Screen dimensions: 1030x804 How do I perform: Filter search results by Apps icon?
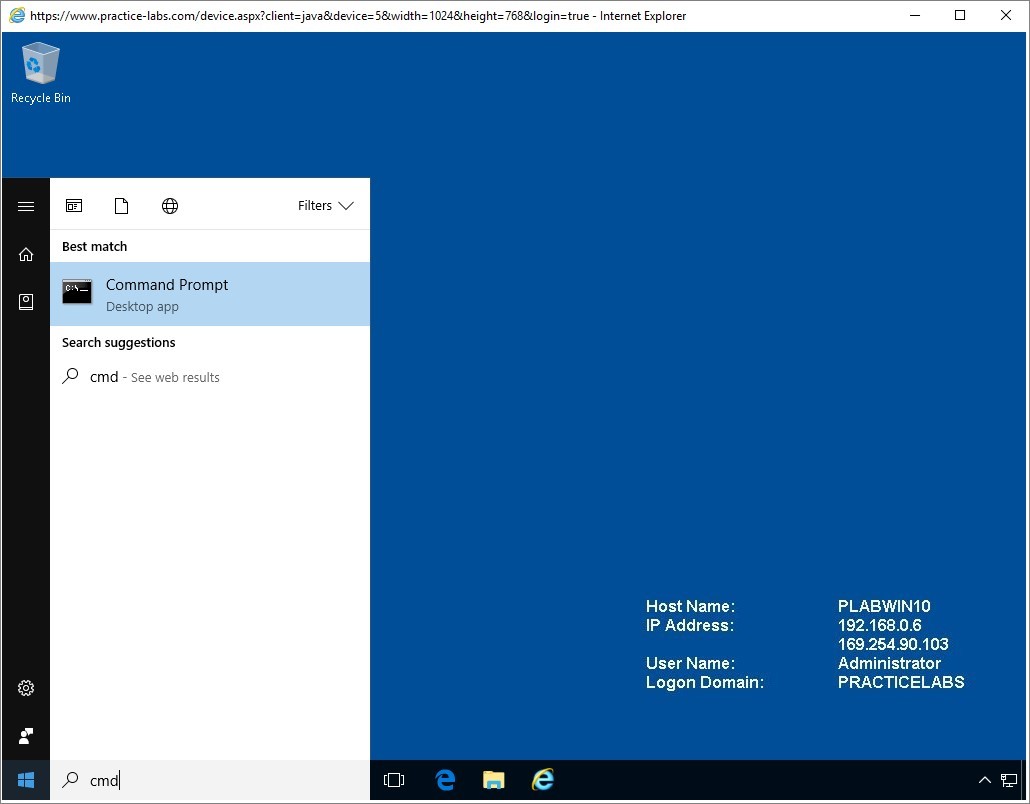click(x=74, y=206)
